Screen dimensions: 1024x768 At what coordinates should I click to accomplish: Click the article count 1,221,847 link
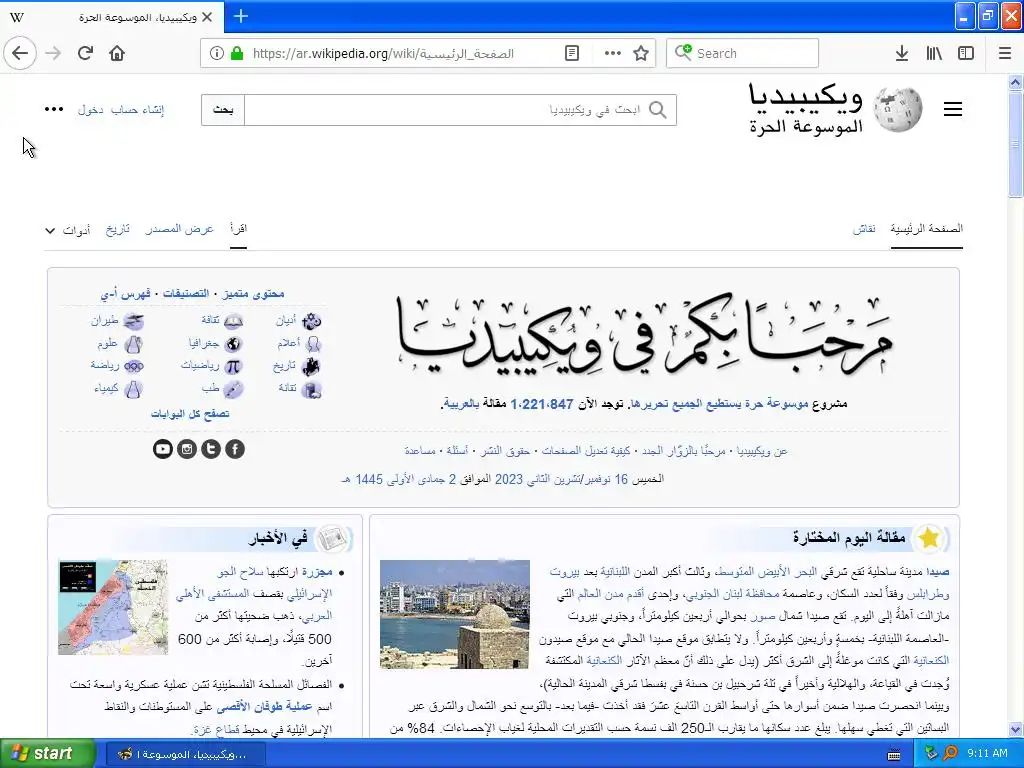541,404
